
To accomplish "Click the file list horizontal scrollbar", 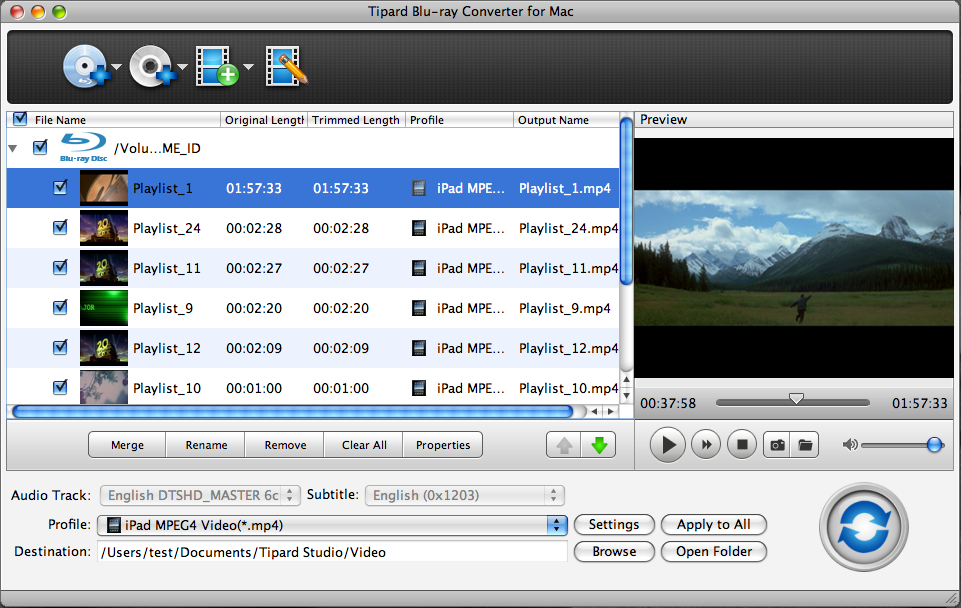I will point(293,411).
